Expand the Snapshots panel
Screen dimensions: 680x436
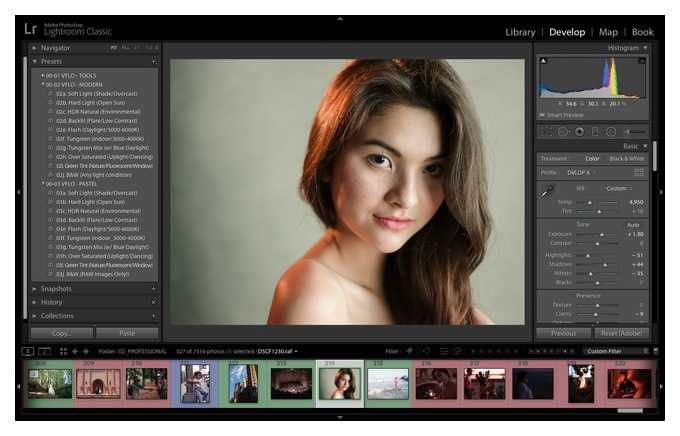click(34, 288)
